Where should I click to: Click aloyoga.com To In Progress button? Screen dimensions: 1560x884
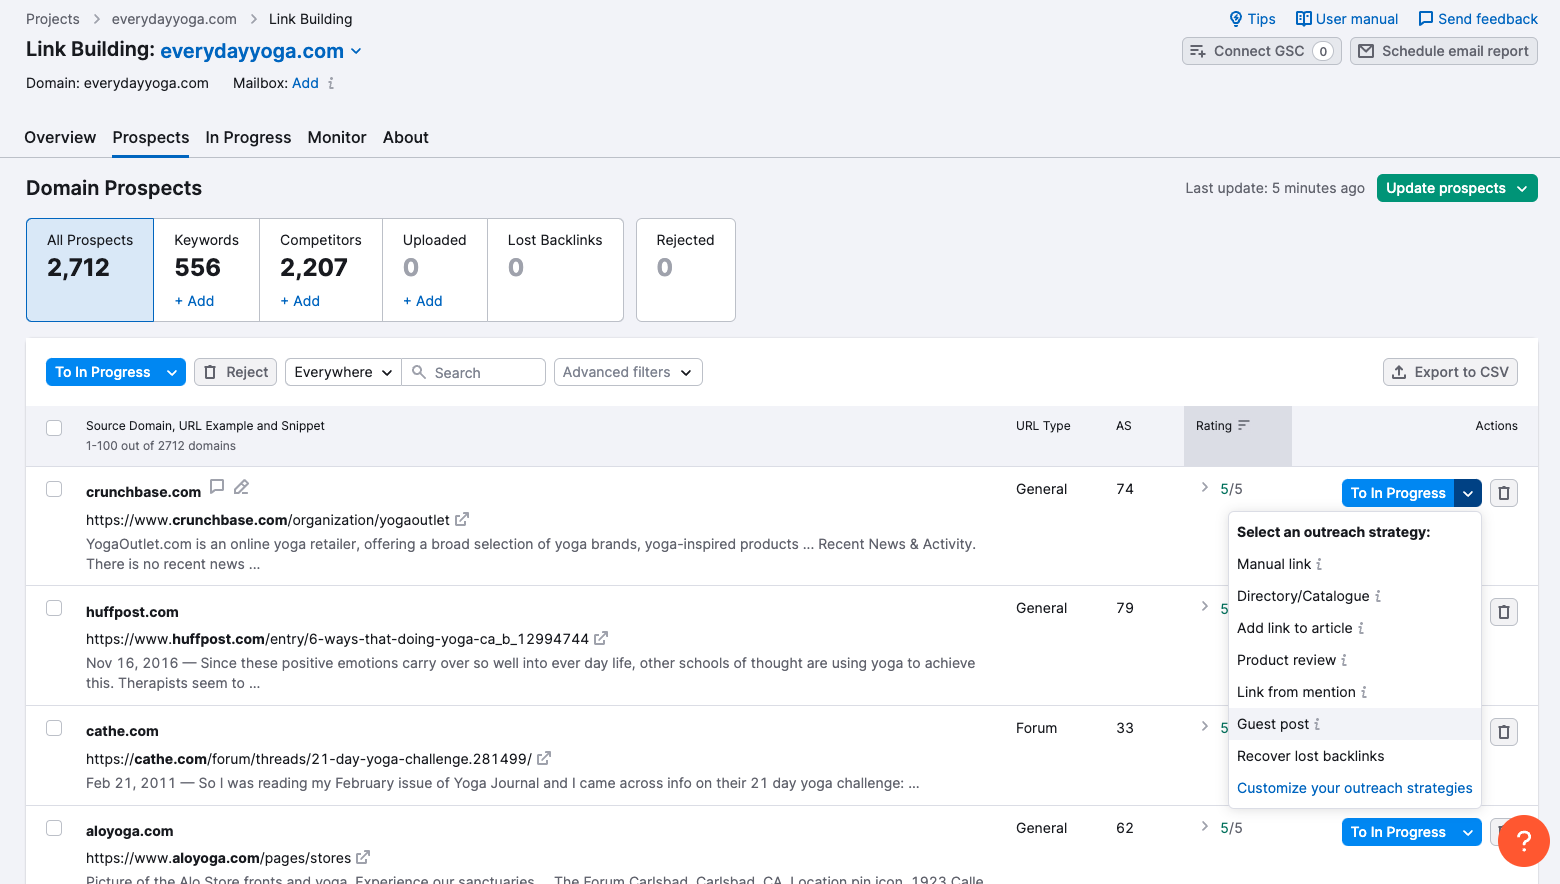tap(1397, 832)
